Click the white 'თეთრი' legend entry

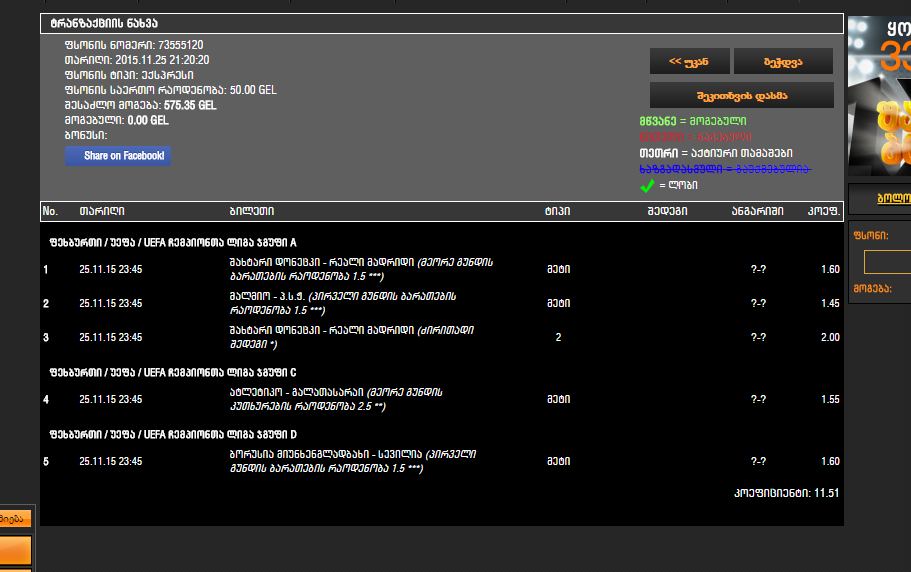[x=716, y=153]
